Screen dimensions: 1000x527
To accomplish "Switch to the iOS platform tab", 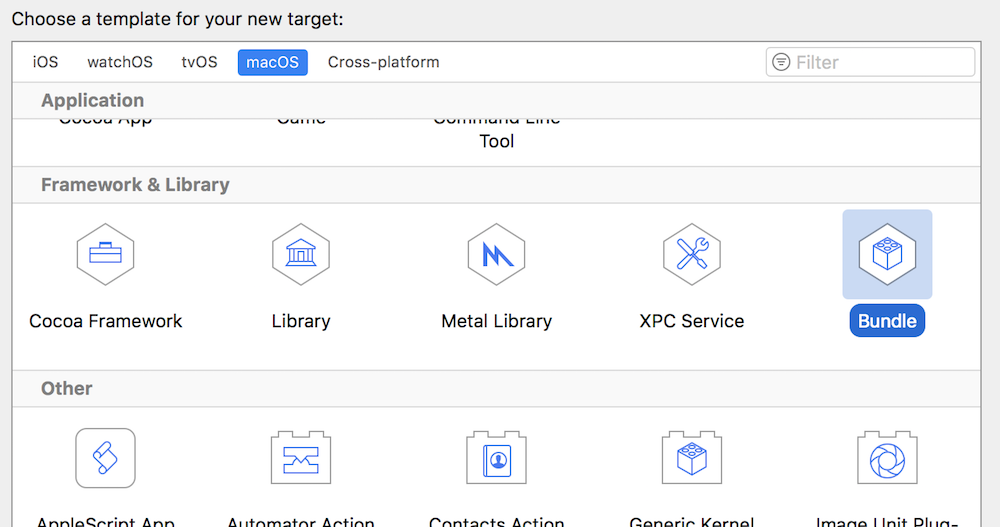I will tap(45, 62).
